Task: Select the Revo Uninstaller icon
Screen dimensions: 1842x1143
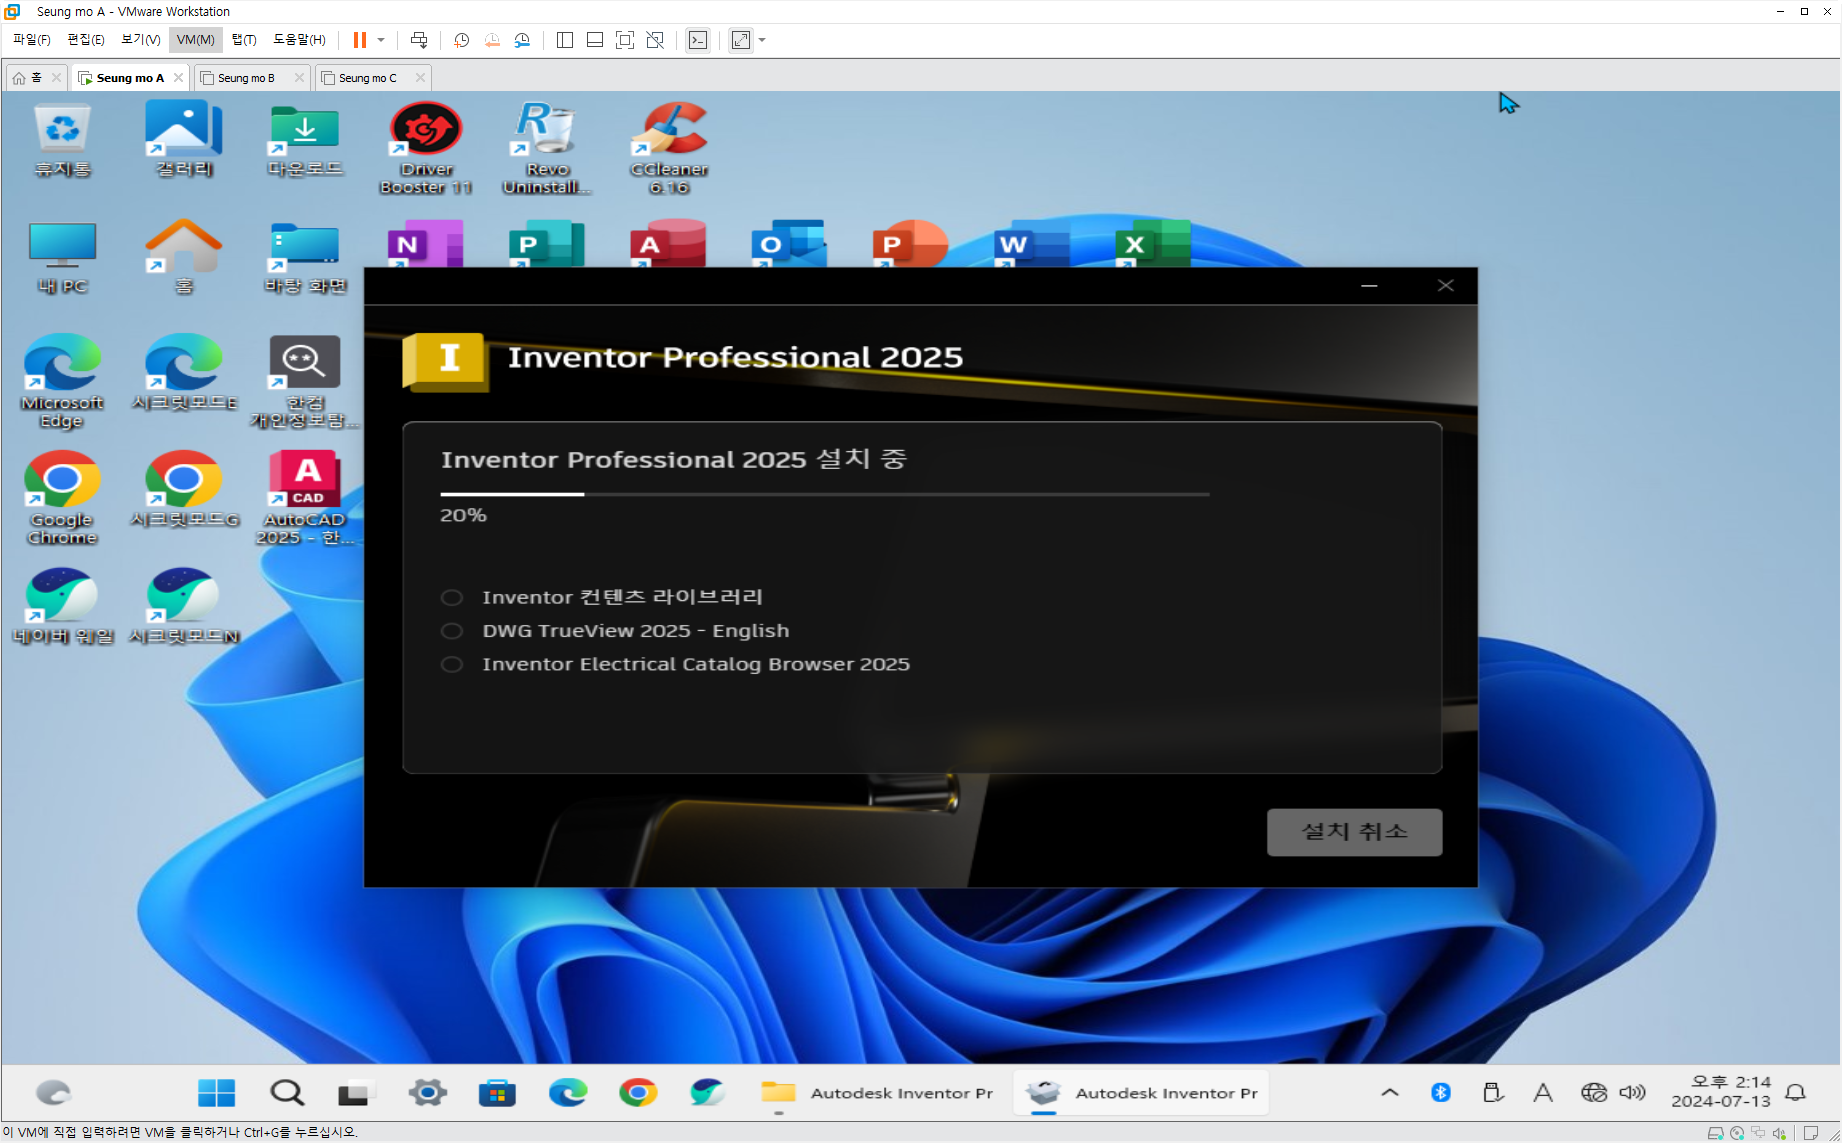Action: tap(547, 148)
